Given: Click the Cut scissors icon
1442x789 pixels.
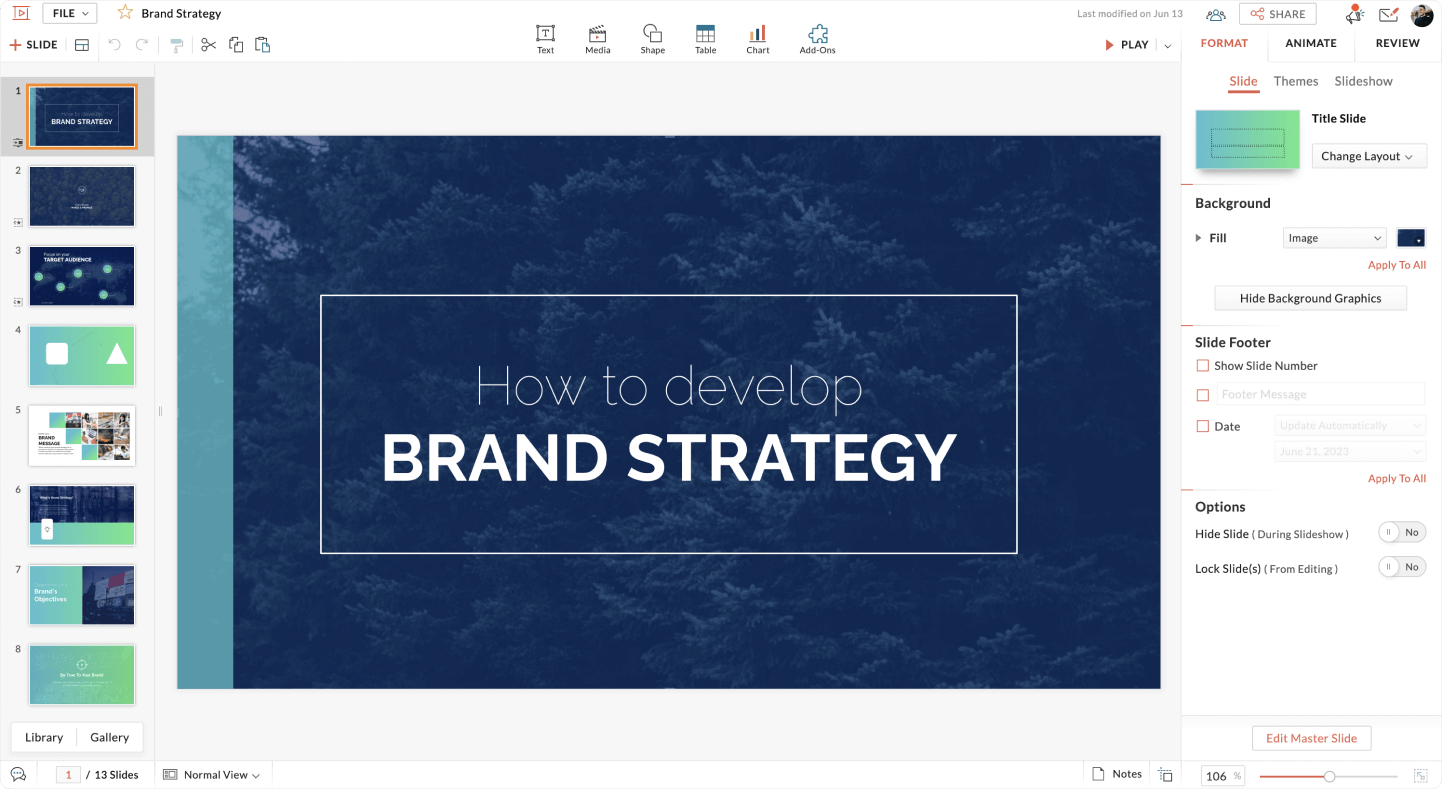Looking at the screenshot, I should click(x=208, y=45).
